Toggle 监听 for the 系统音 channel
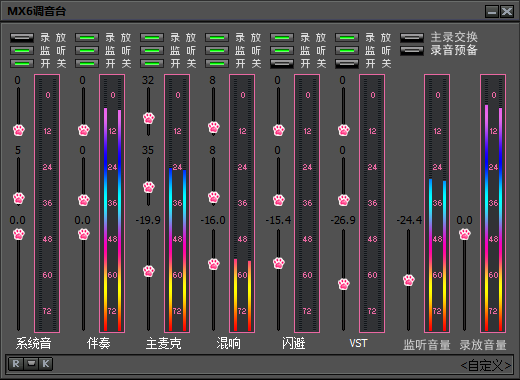This screenshot has width=520, height=380. (22, 51)
